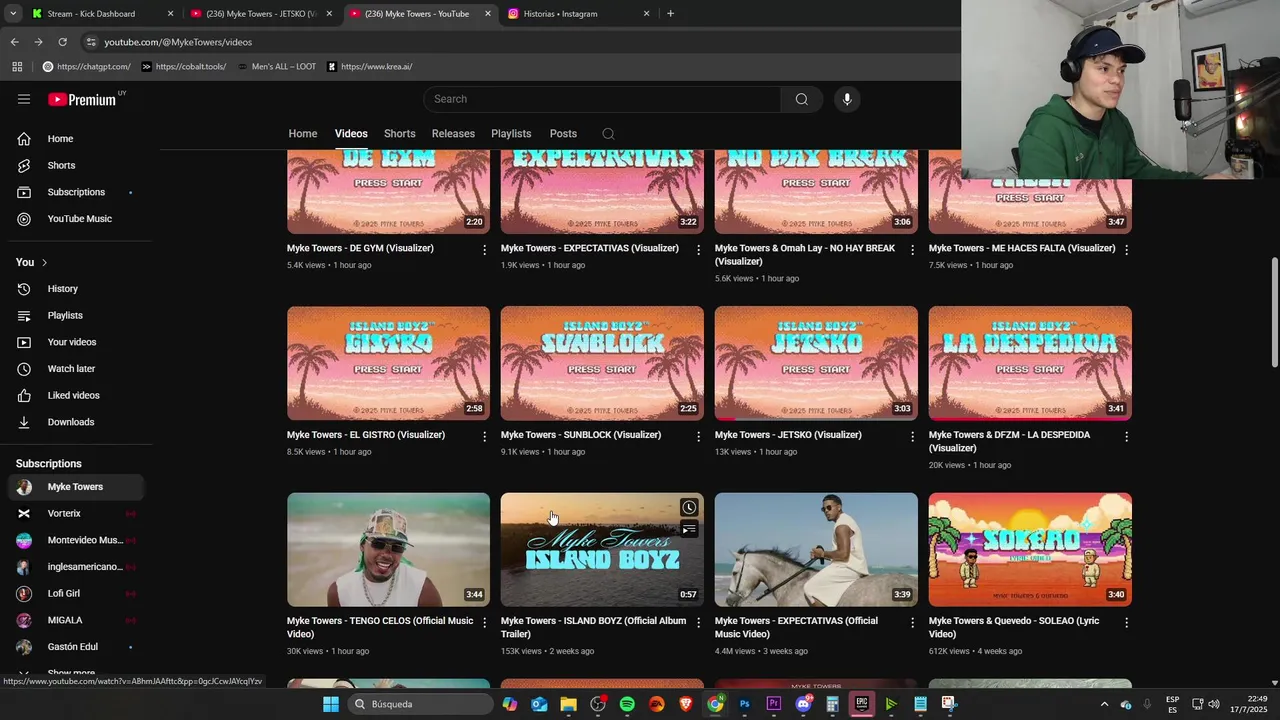Click the Windows Start button
The image size is (1280, 720).
coord(331,704)
